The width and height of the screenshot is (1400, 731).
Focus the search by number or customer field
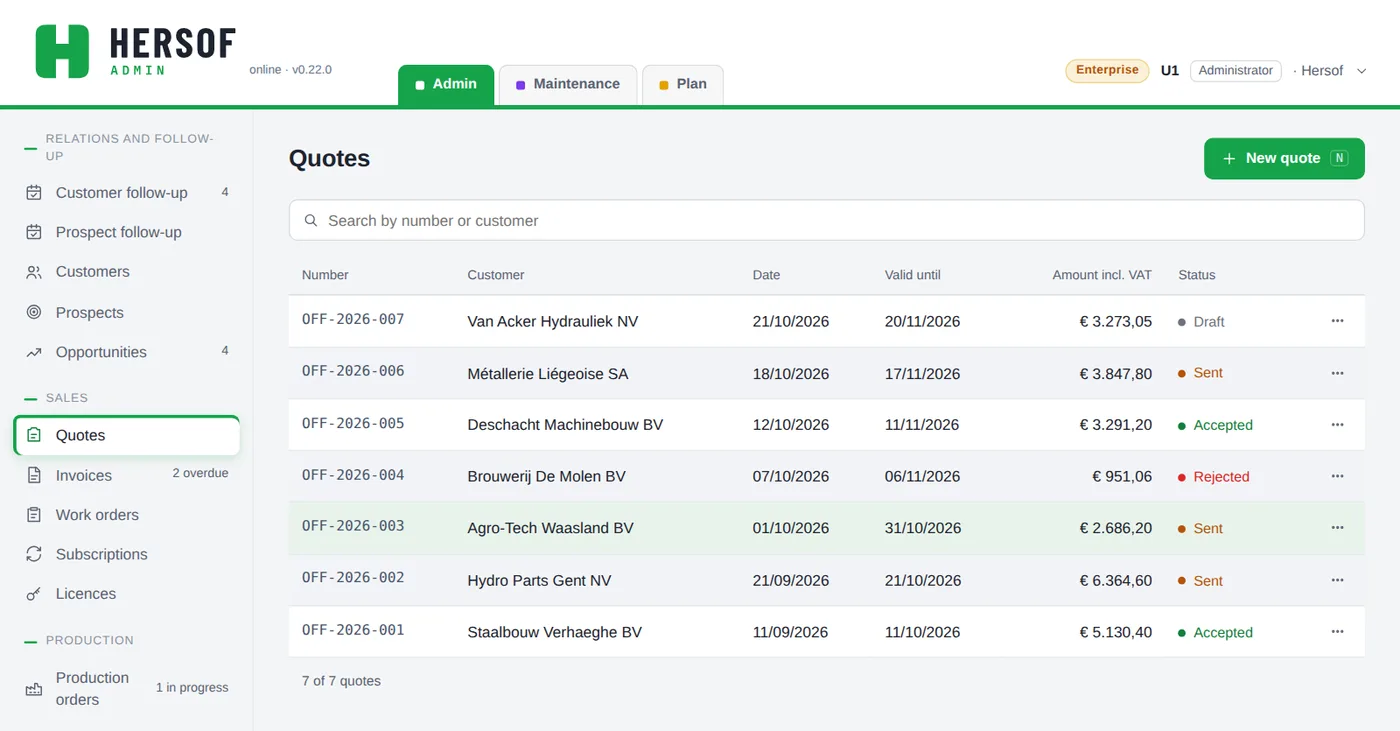click(827, 220)
